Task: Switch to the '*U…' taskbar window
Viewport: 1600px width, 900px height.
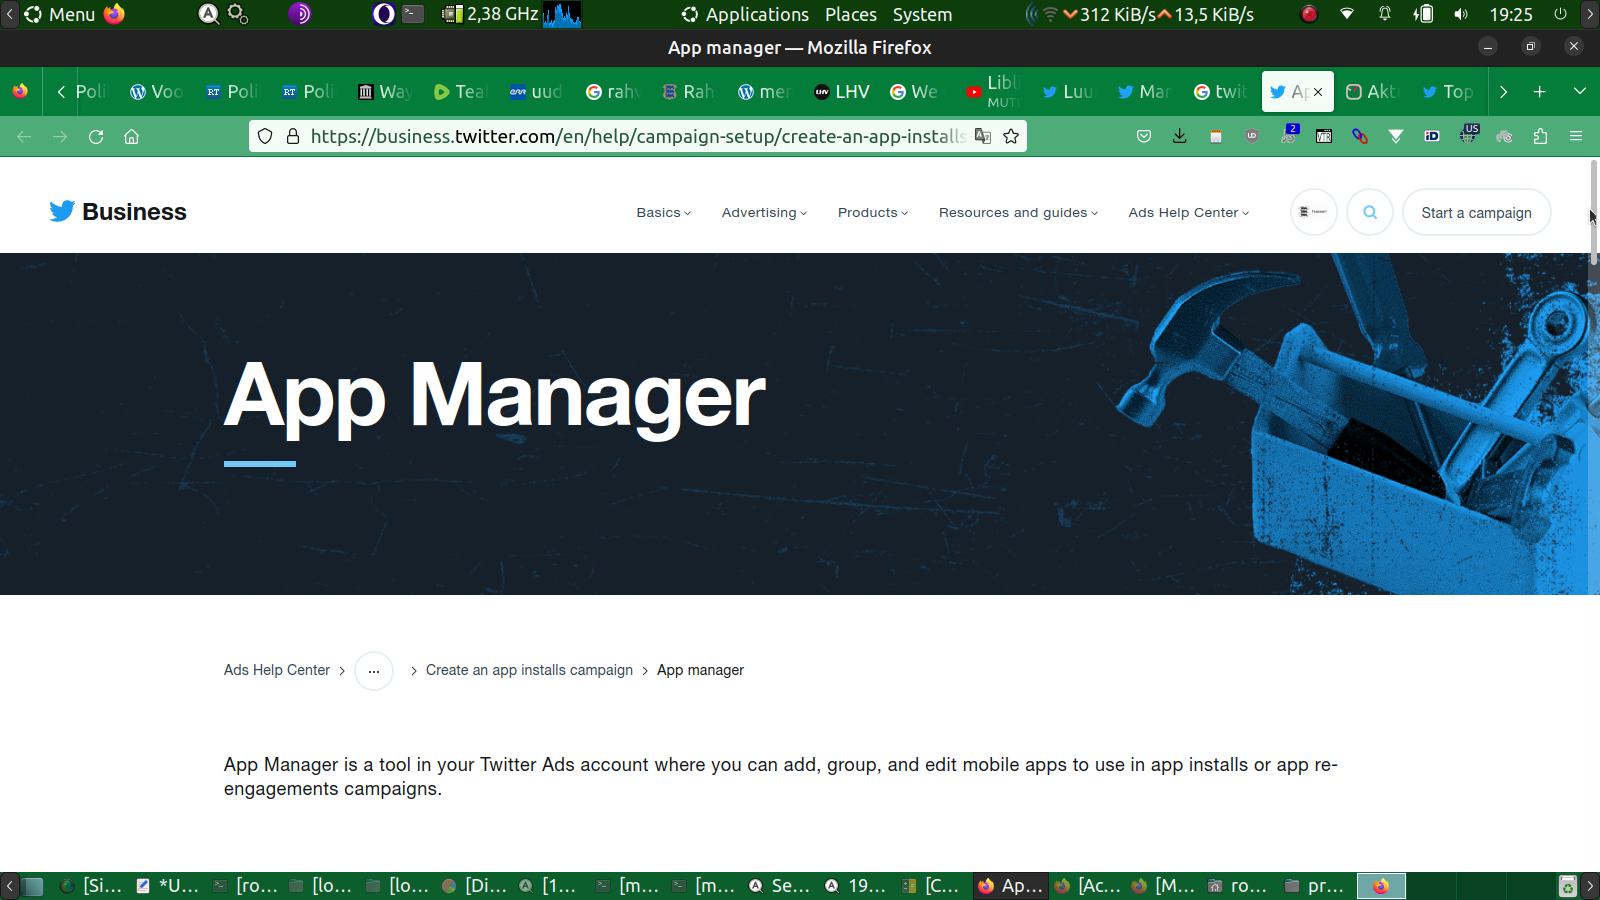Action: 168,886
